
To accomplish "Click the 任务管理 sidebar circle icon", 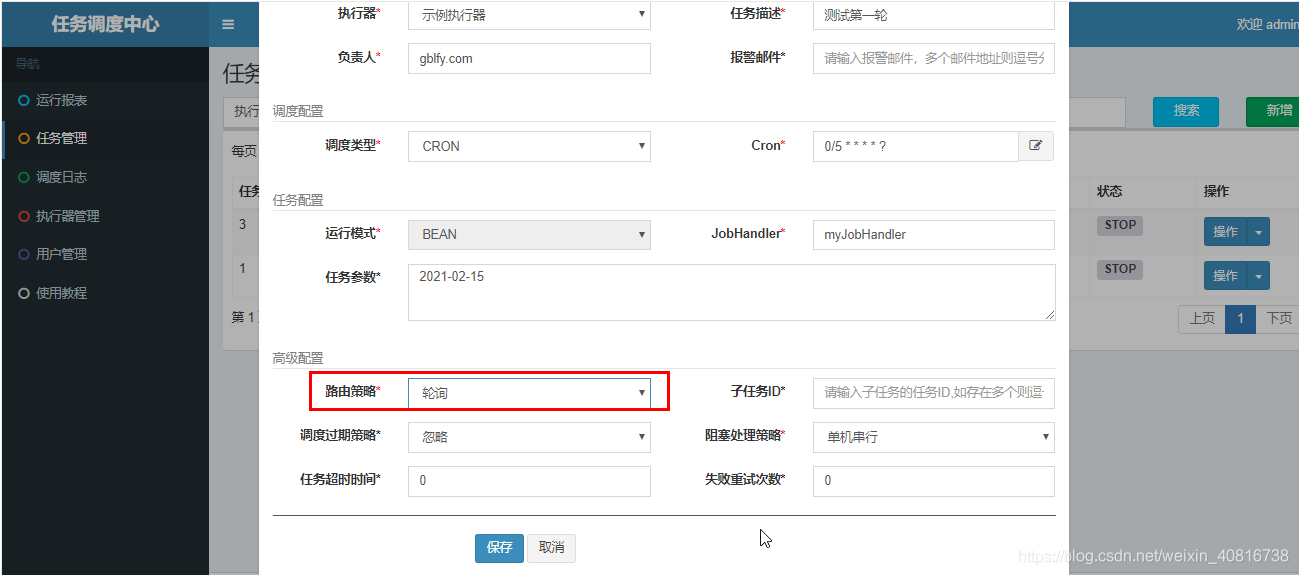I will [x=24, y=138].
